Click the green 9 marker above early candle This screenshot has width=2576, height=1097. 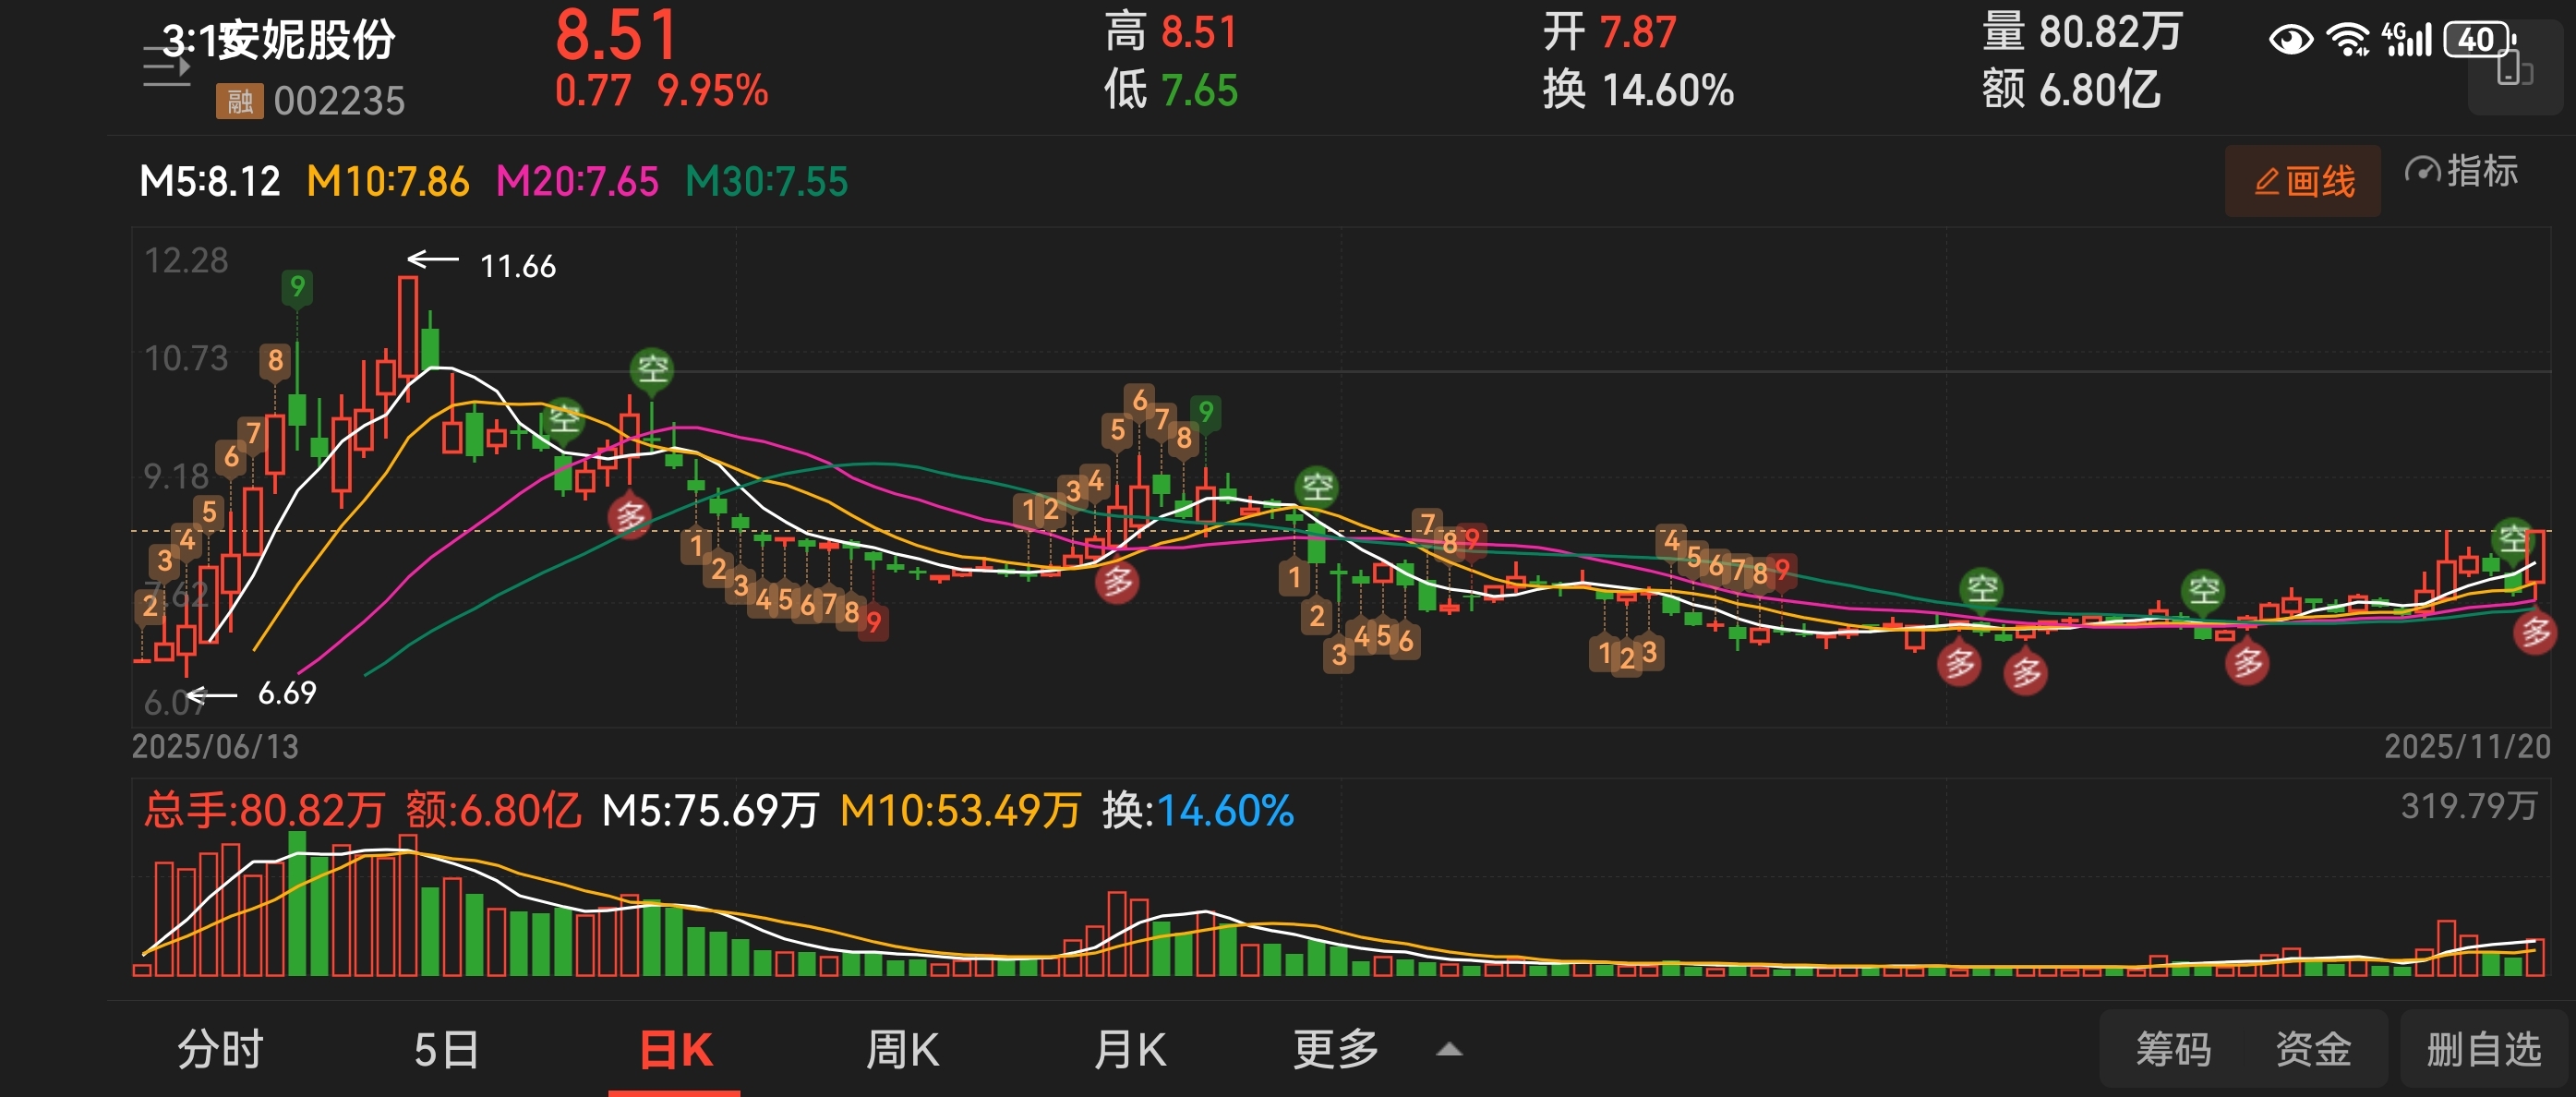point(297,287)
